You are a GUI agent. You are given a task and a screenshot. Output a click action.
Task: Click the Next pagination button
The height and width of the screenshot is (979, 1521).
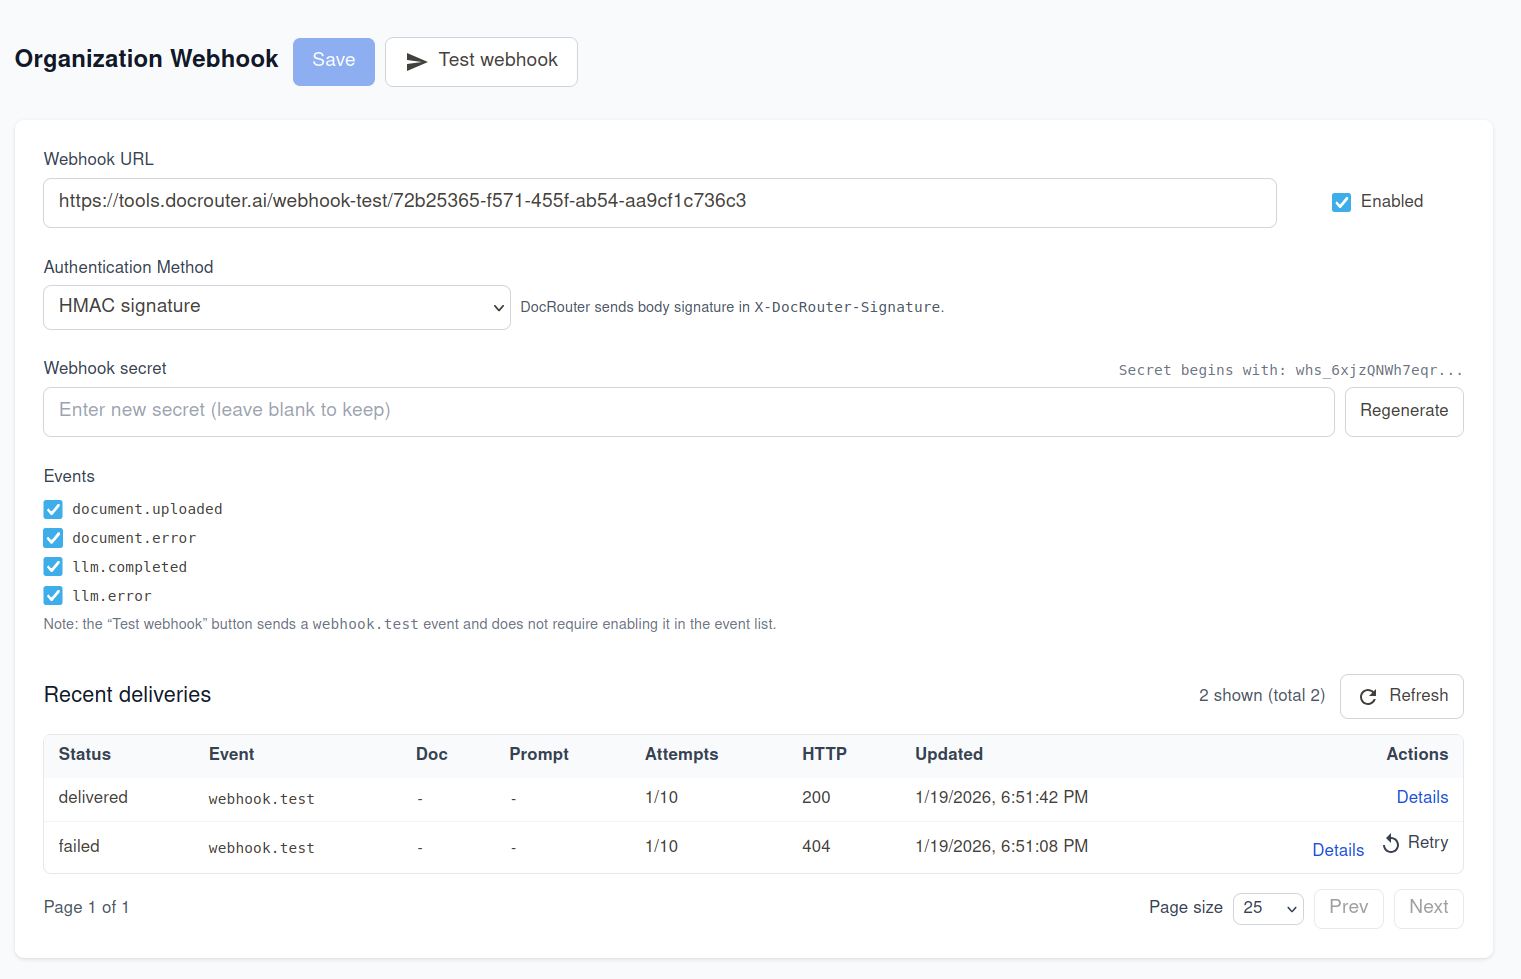tap(1428, 908)
